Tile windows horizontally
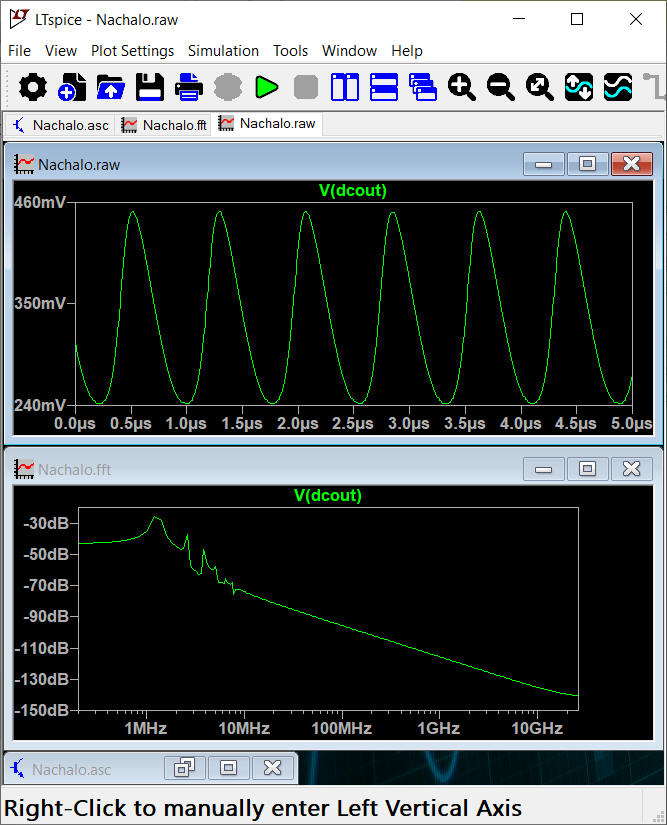 (384, 87)
